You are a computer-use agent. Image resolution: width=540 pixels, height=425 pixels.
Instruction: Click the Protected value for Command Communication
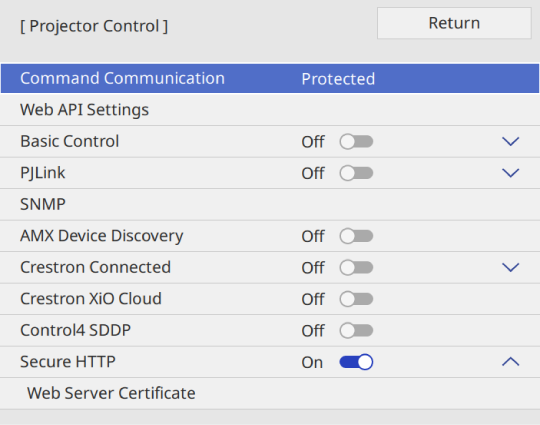coord(338,79)
